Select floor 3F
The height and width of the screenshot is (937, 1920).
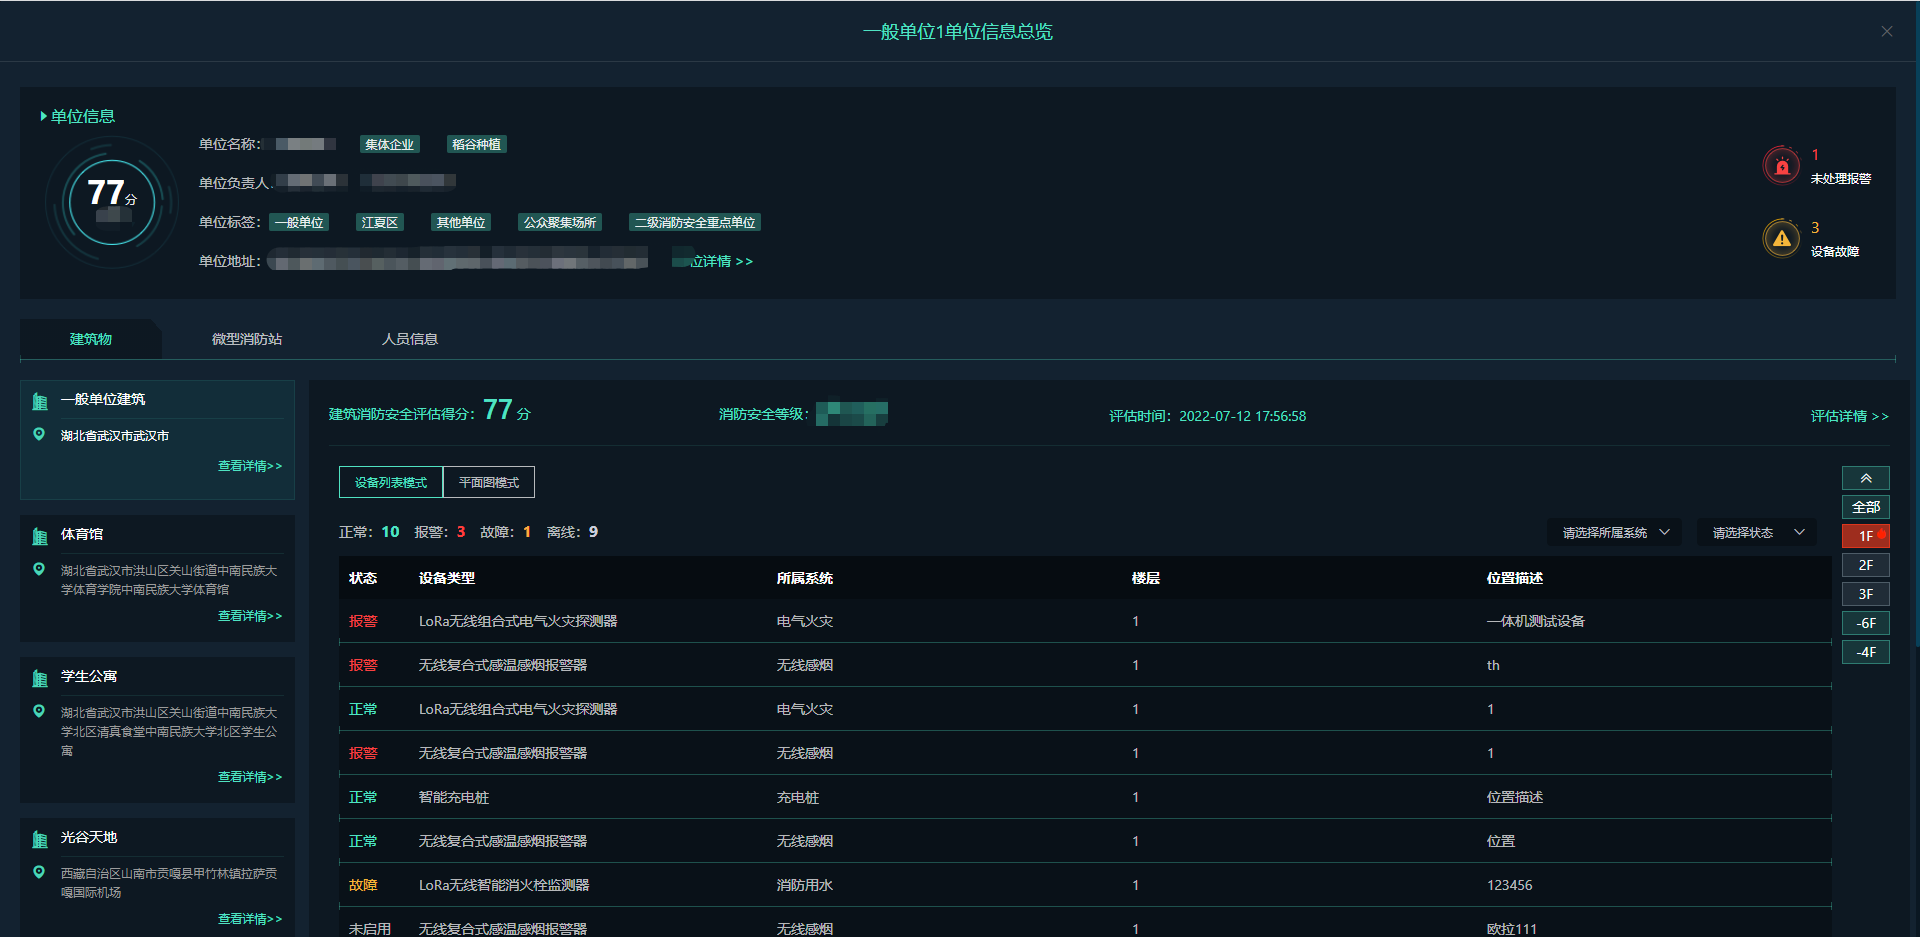[x=1866, y=594]
